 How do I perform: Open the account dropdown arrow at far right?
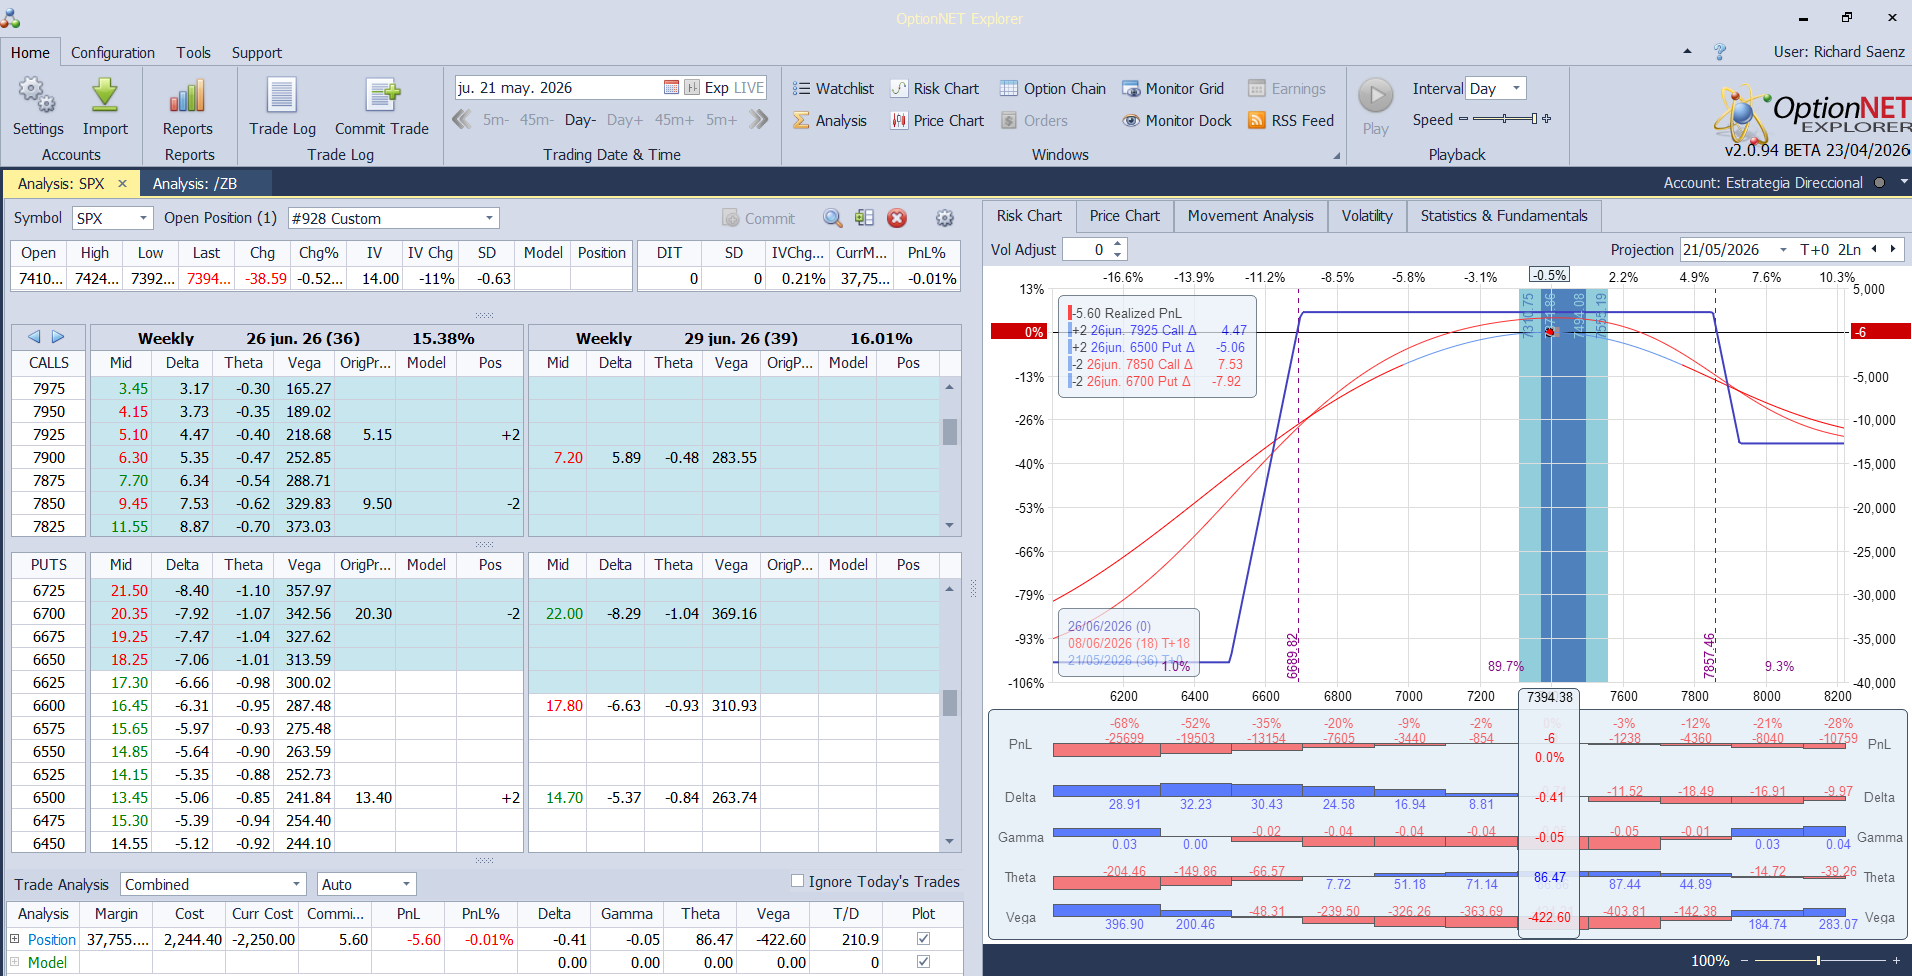tap(1904, 182)
